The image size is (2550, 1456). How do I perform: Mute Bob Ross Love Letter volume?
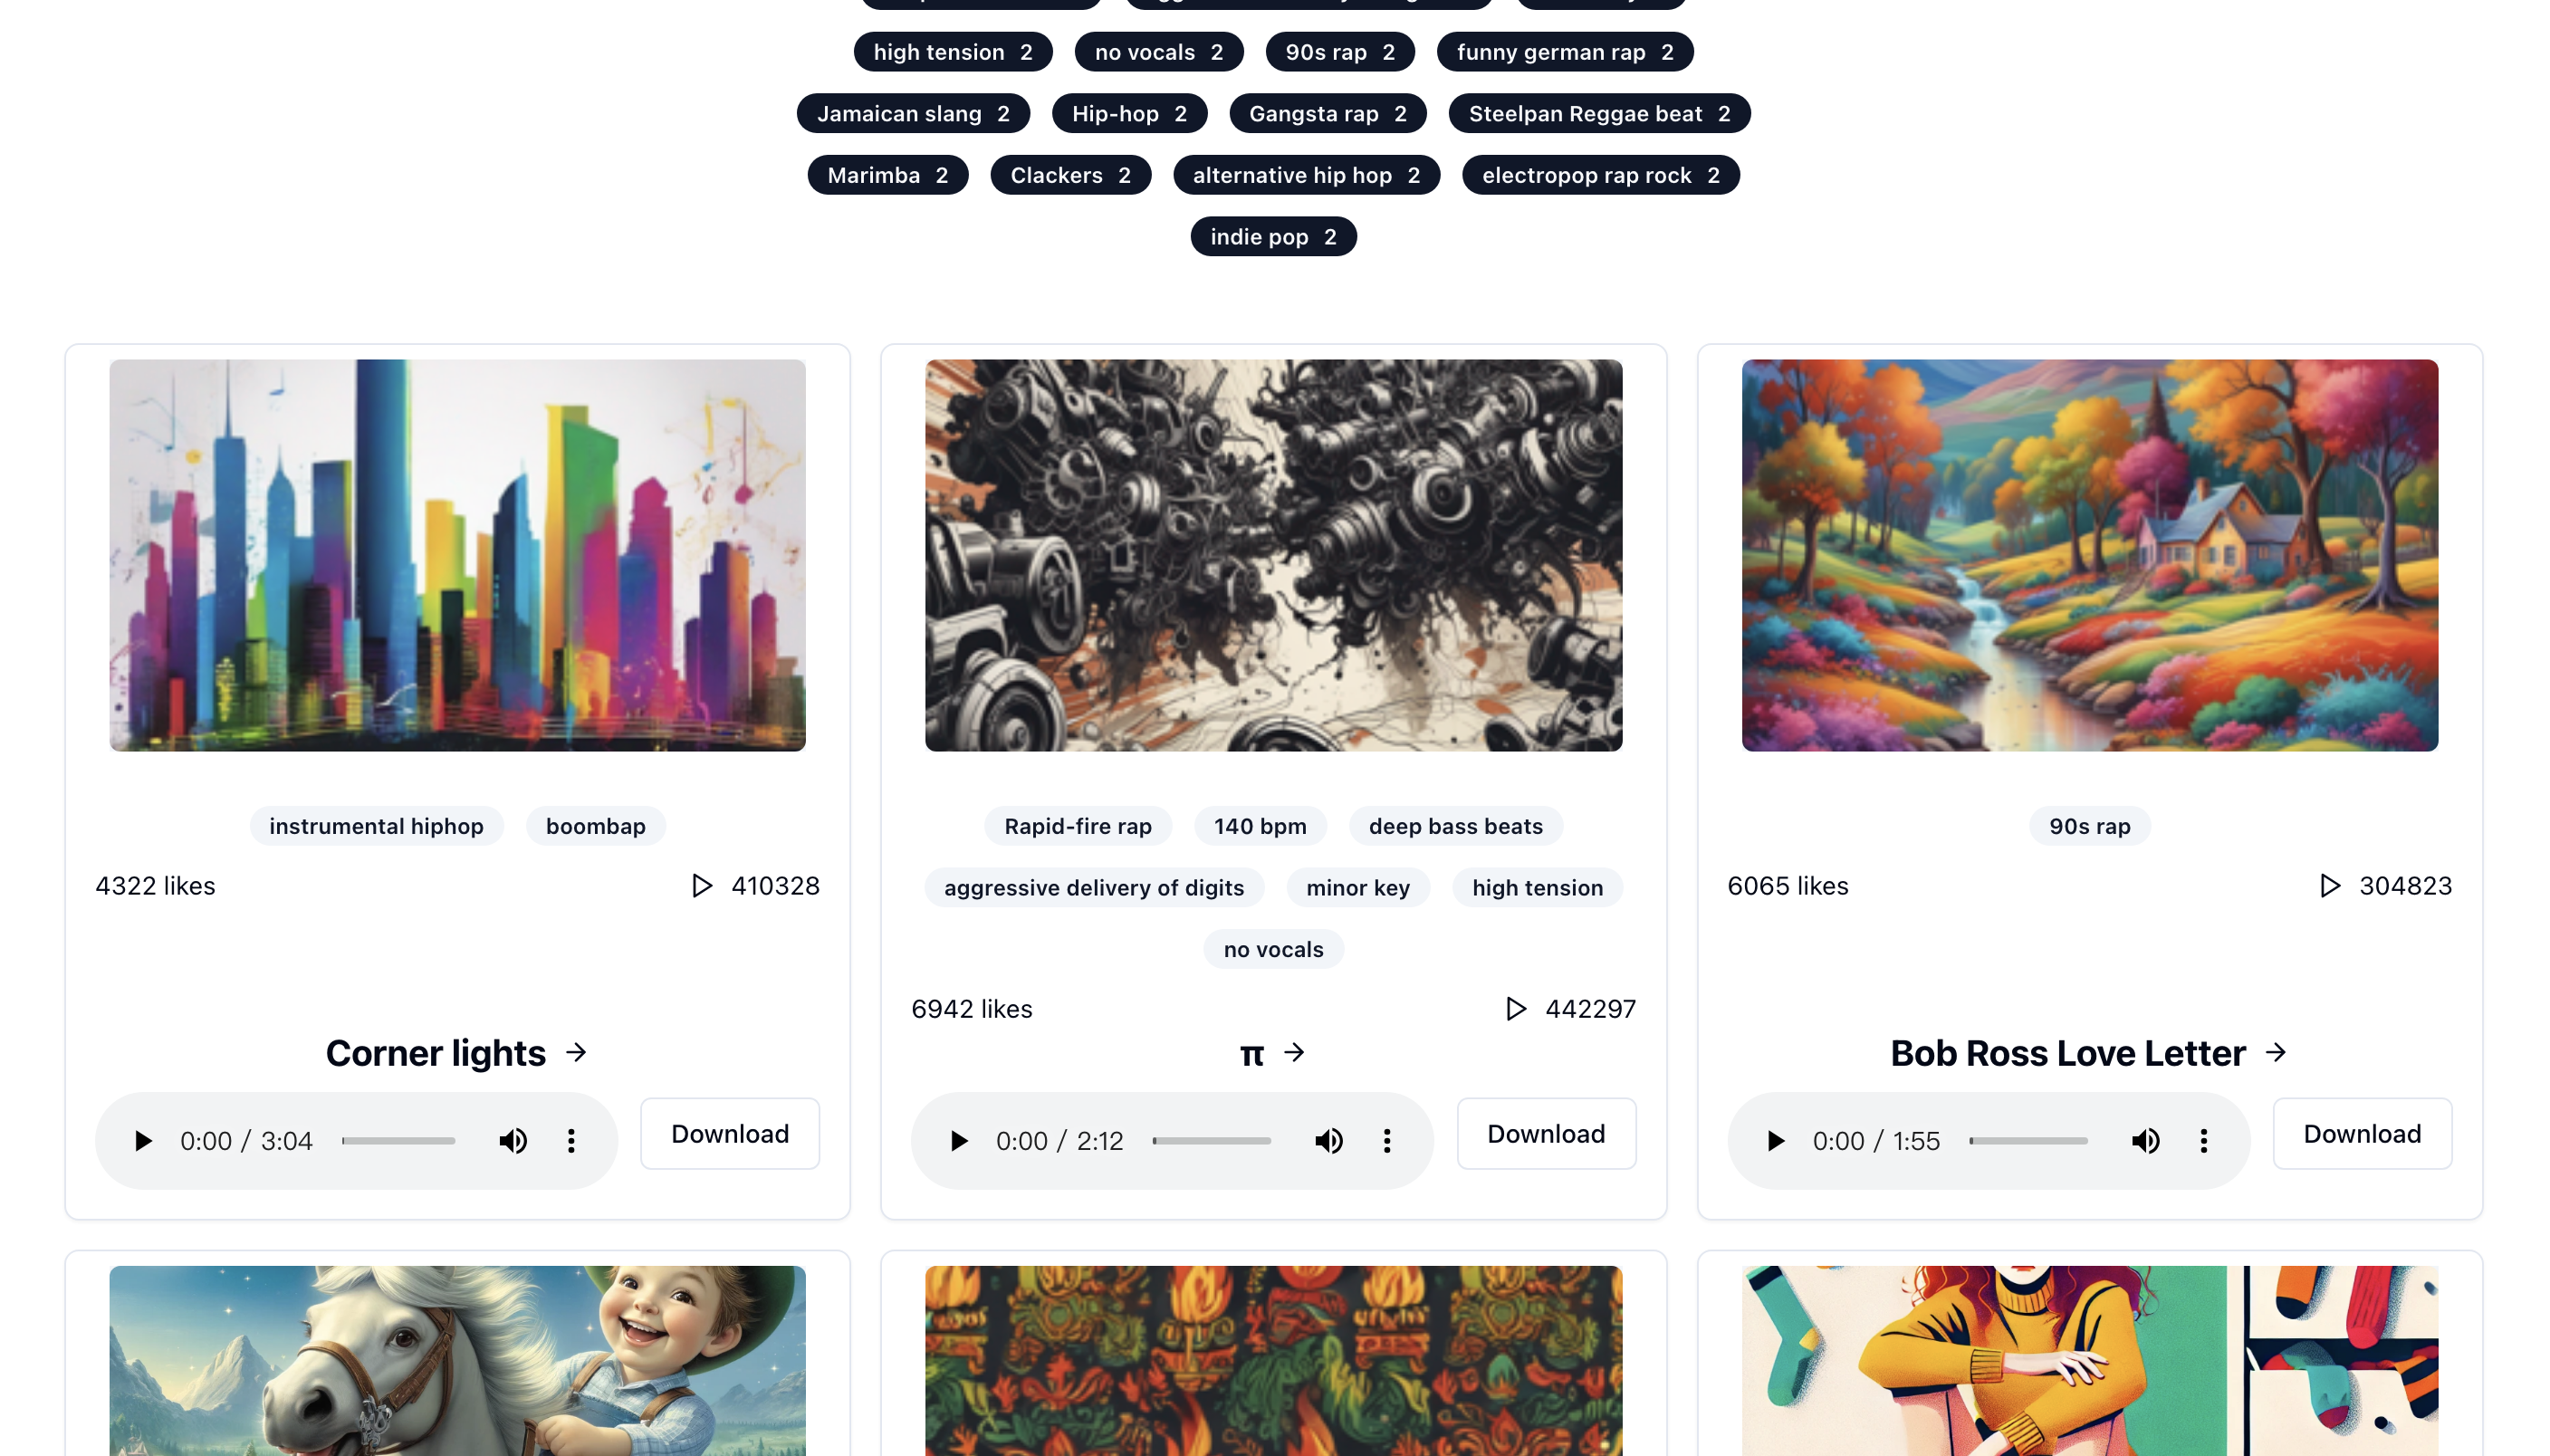pyautogui.click(x=2146, y=1141)
